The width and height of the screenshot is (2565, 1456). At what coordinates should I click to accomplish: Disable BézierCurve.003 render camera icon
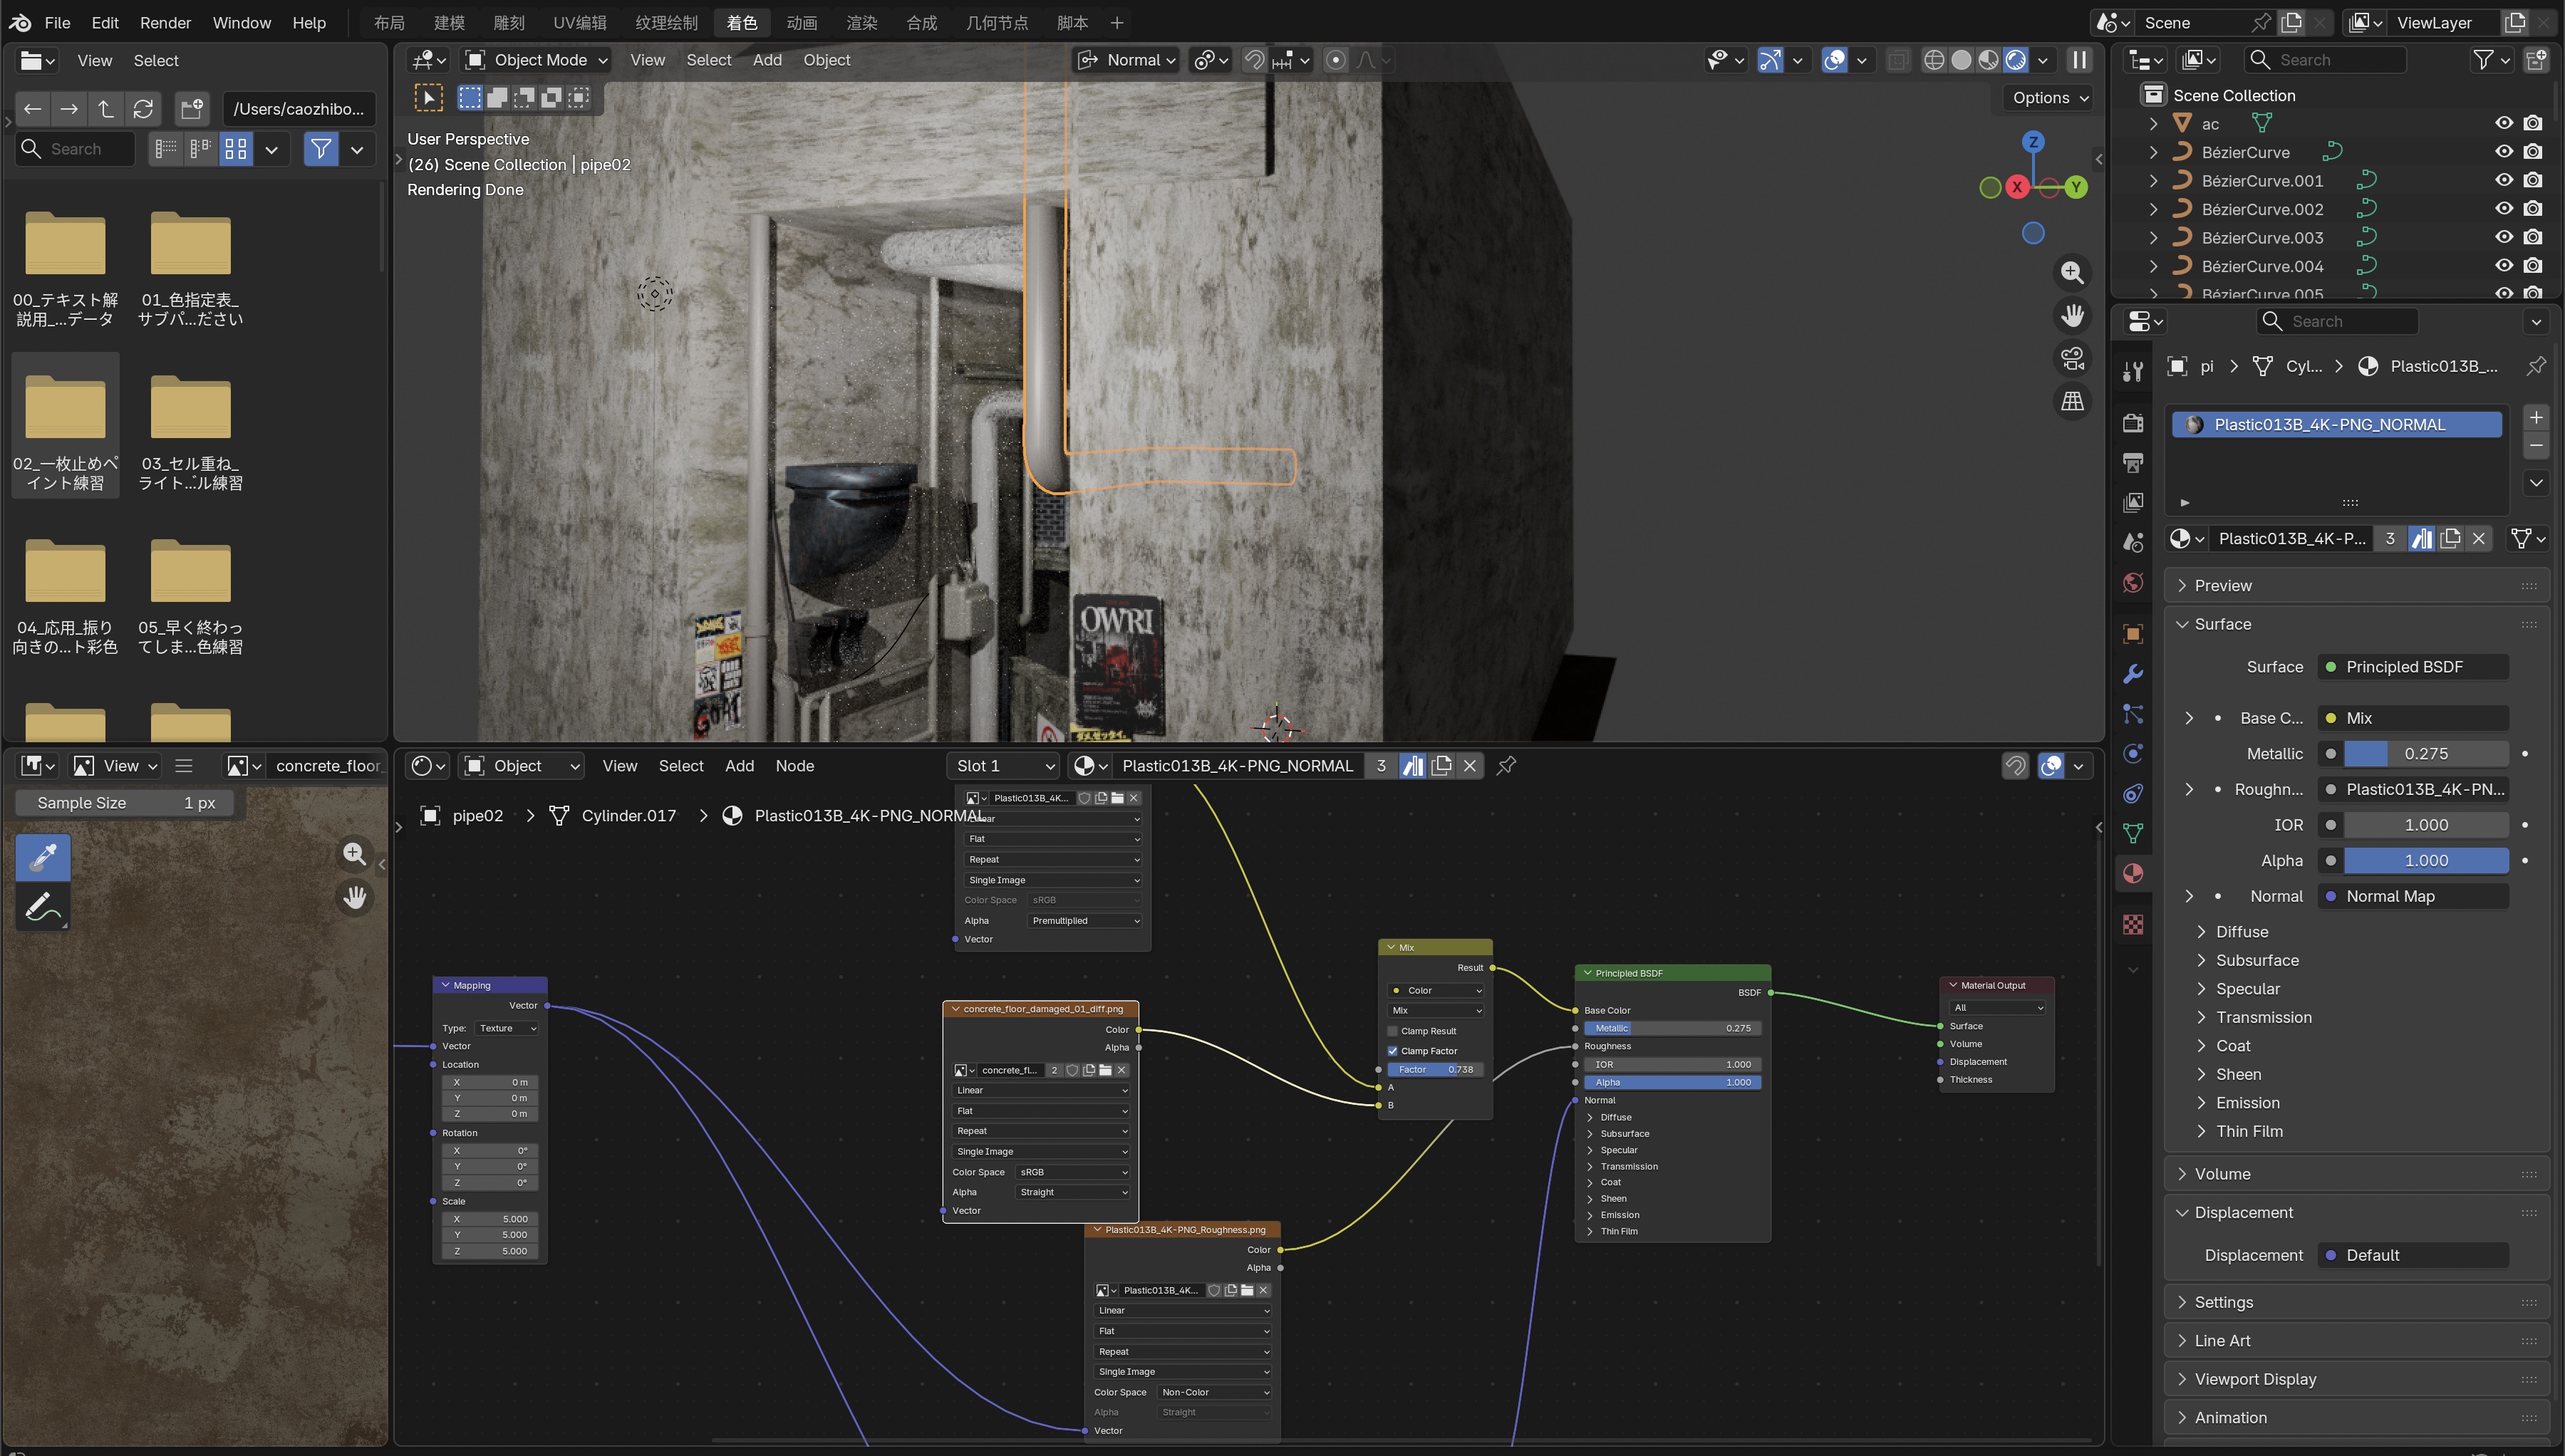click(x=2533, y=237)
